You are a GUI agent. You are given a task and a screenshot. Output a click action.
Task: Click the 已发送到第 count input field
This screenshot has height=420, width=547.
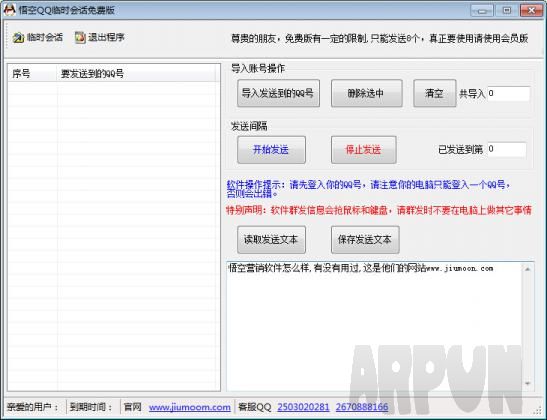tap(507, 149)
